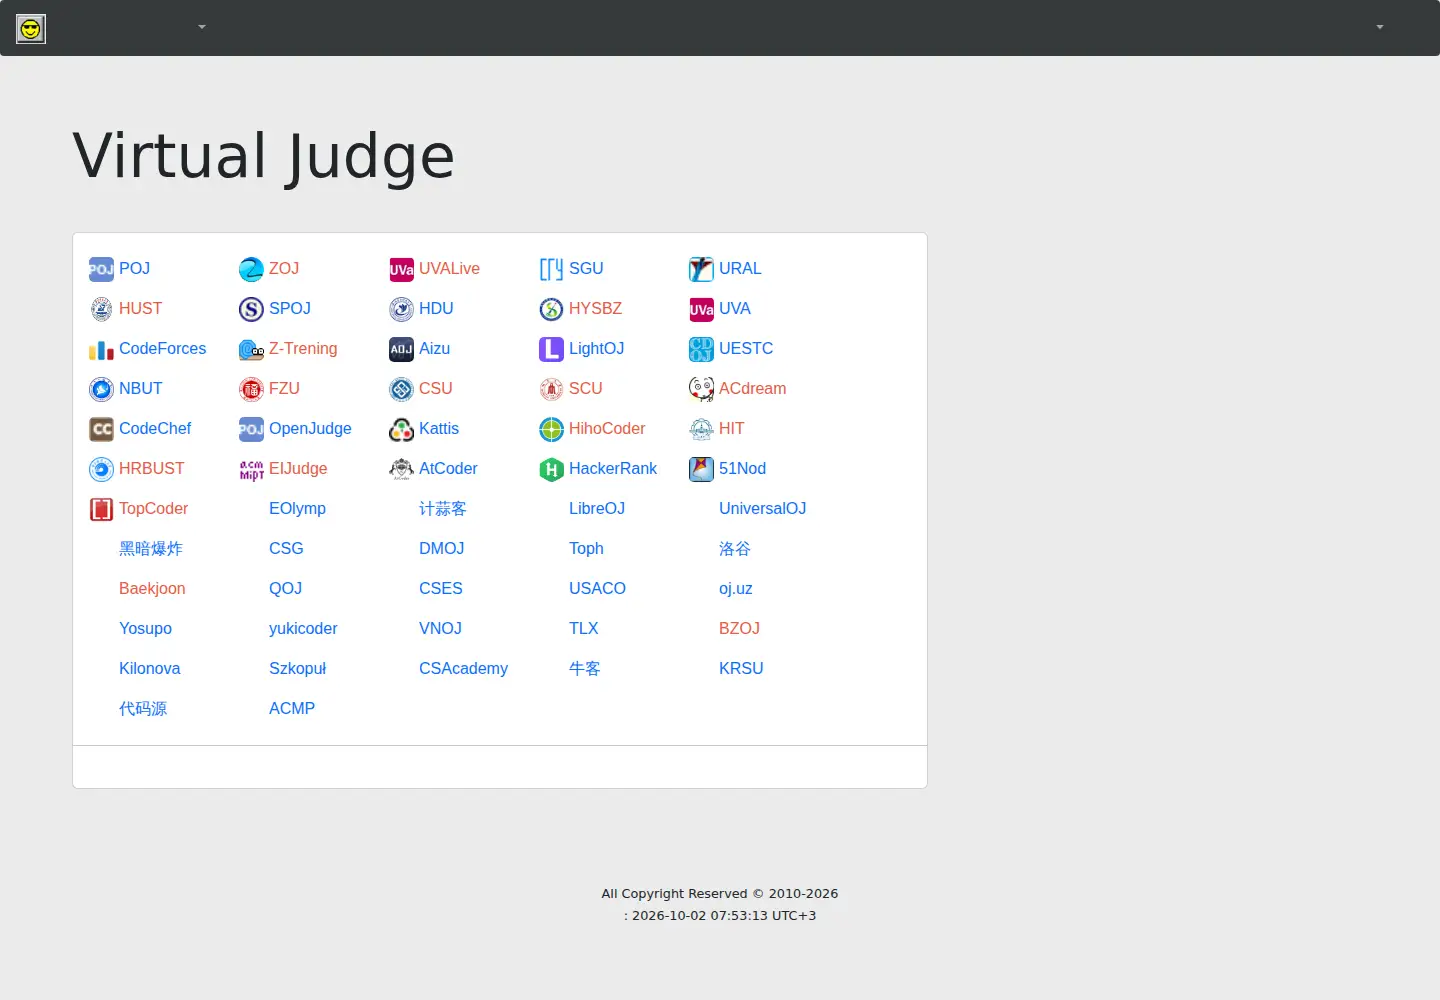1440x1000 pixels.
Task: Open the Szkopuł link
Action: point(298,668)
